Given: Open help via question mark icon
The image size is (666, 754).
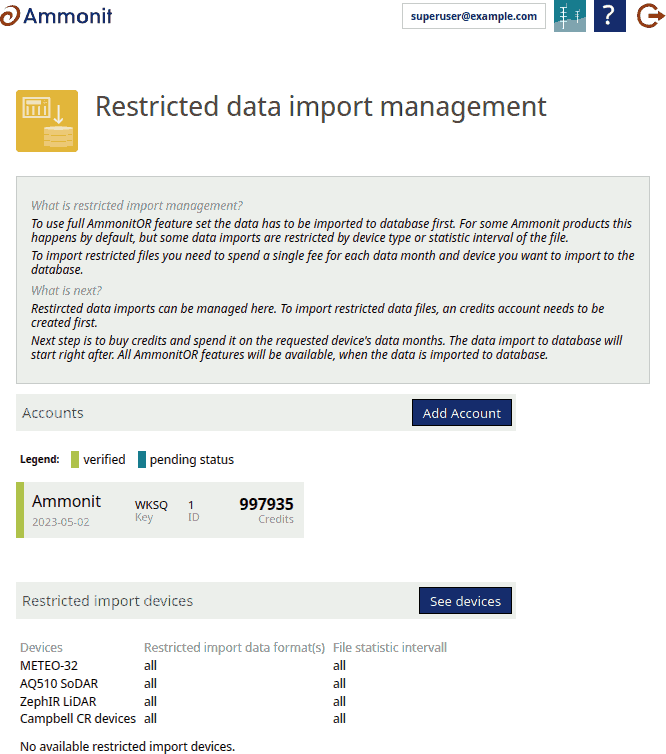Looking at the screenshot, I should pyautogui.click(x=610, y=16).
